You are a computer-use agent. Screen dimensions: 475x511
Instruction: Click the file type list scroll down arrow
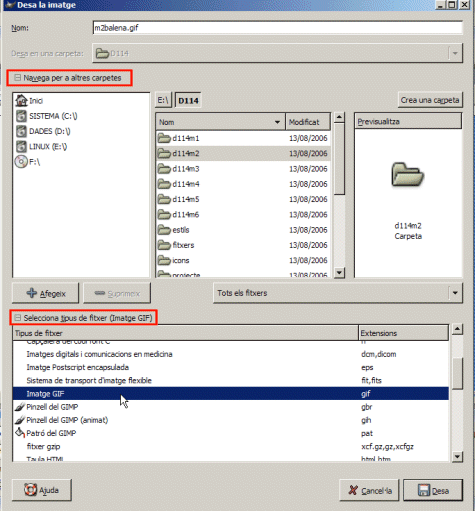[x=457, y=456]
